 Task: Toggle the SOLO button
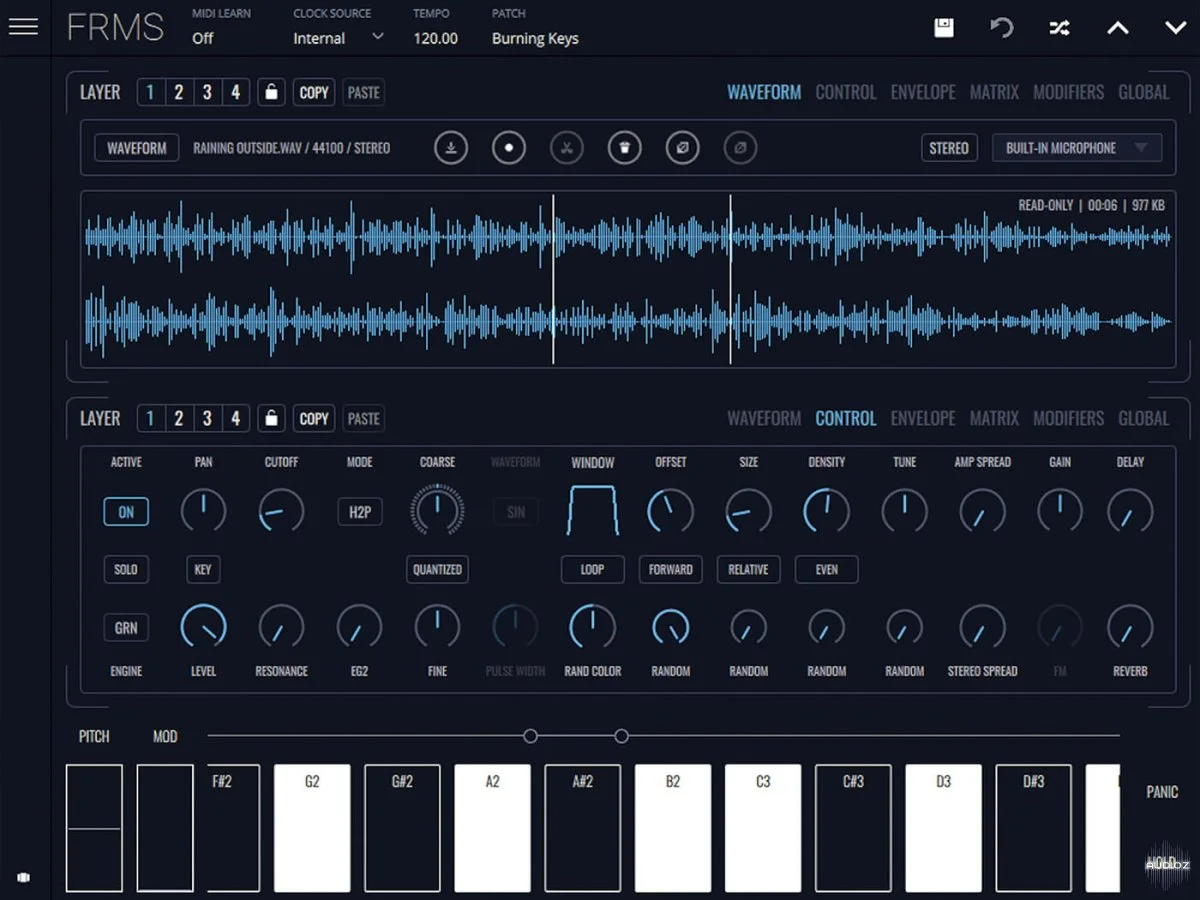[x=126, y=569]
